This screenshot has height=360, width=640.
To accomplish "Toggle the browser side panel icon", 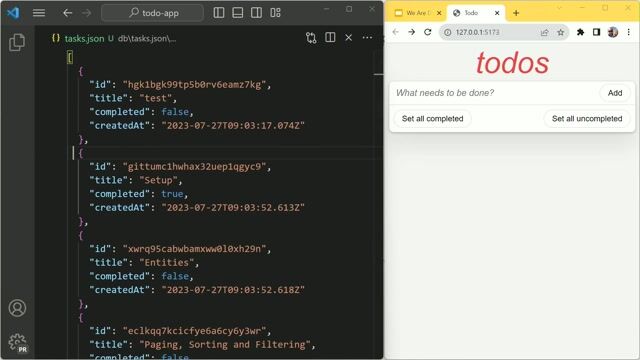I will click(596, 32).
